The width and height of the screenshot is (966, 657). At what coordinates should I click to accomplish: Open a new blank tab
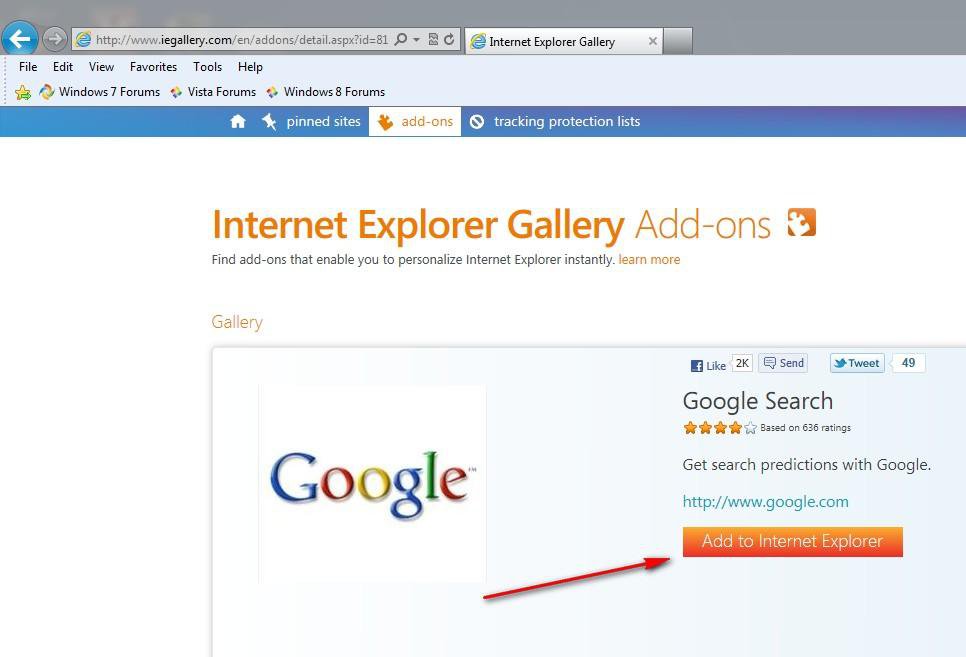678,41
